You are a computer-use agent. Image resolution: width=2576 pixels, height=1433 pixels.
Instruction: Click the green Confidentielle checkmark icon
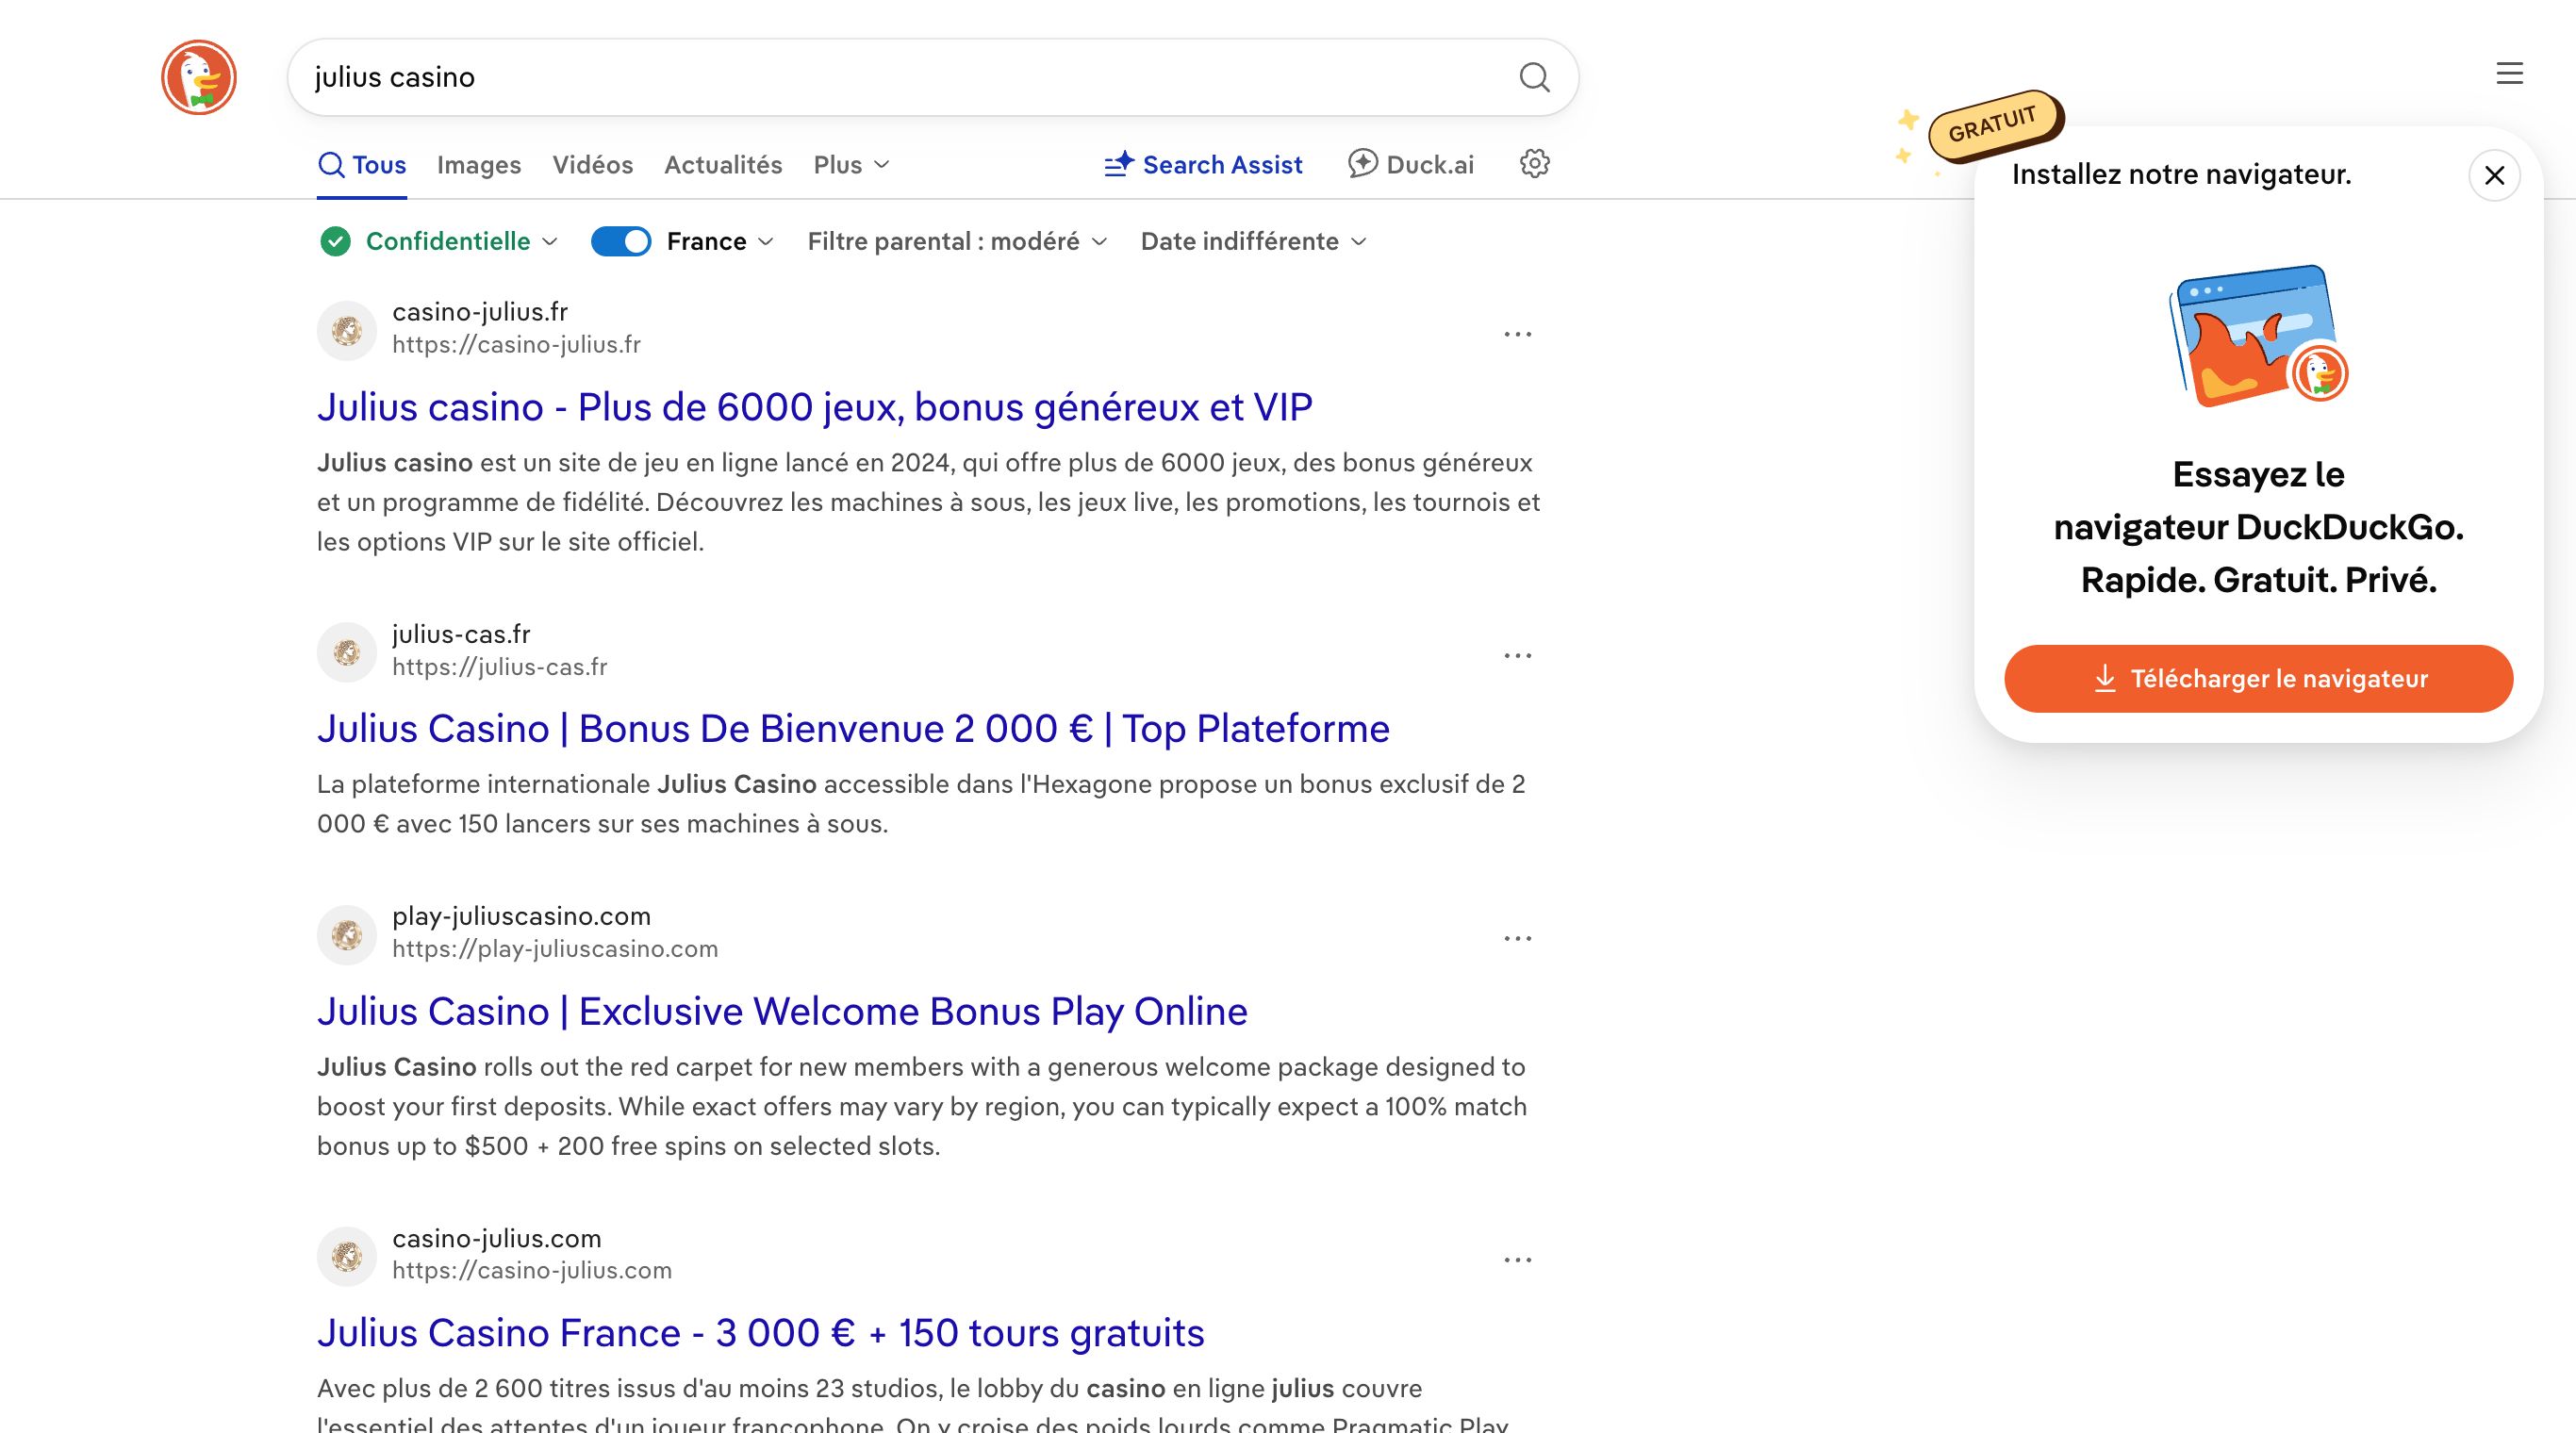coord(335,241)
